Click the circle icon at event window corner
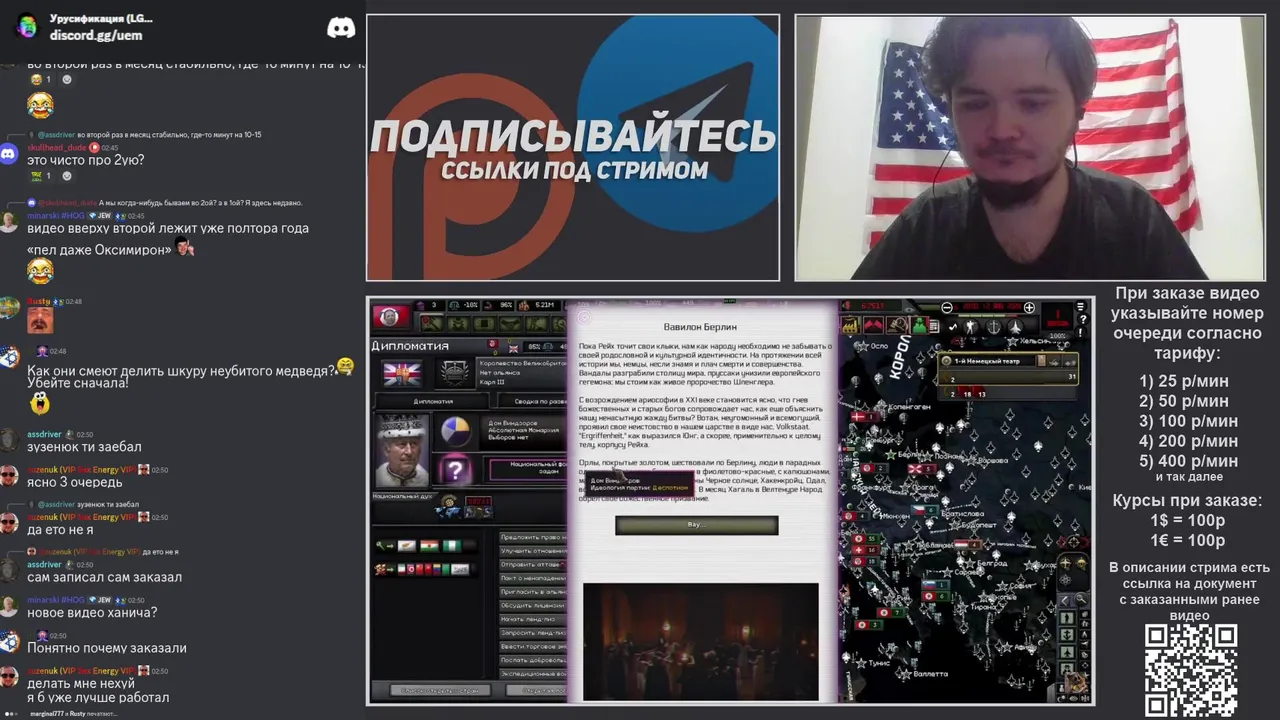 584,317
